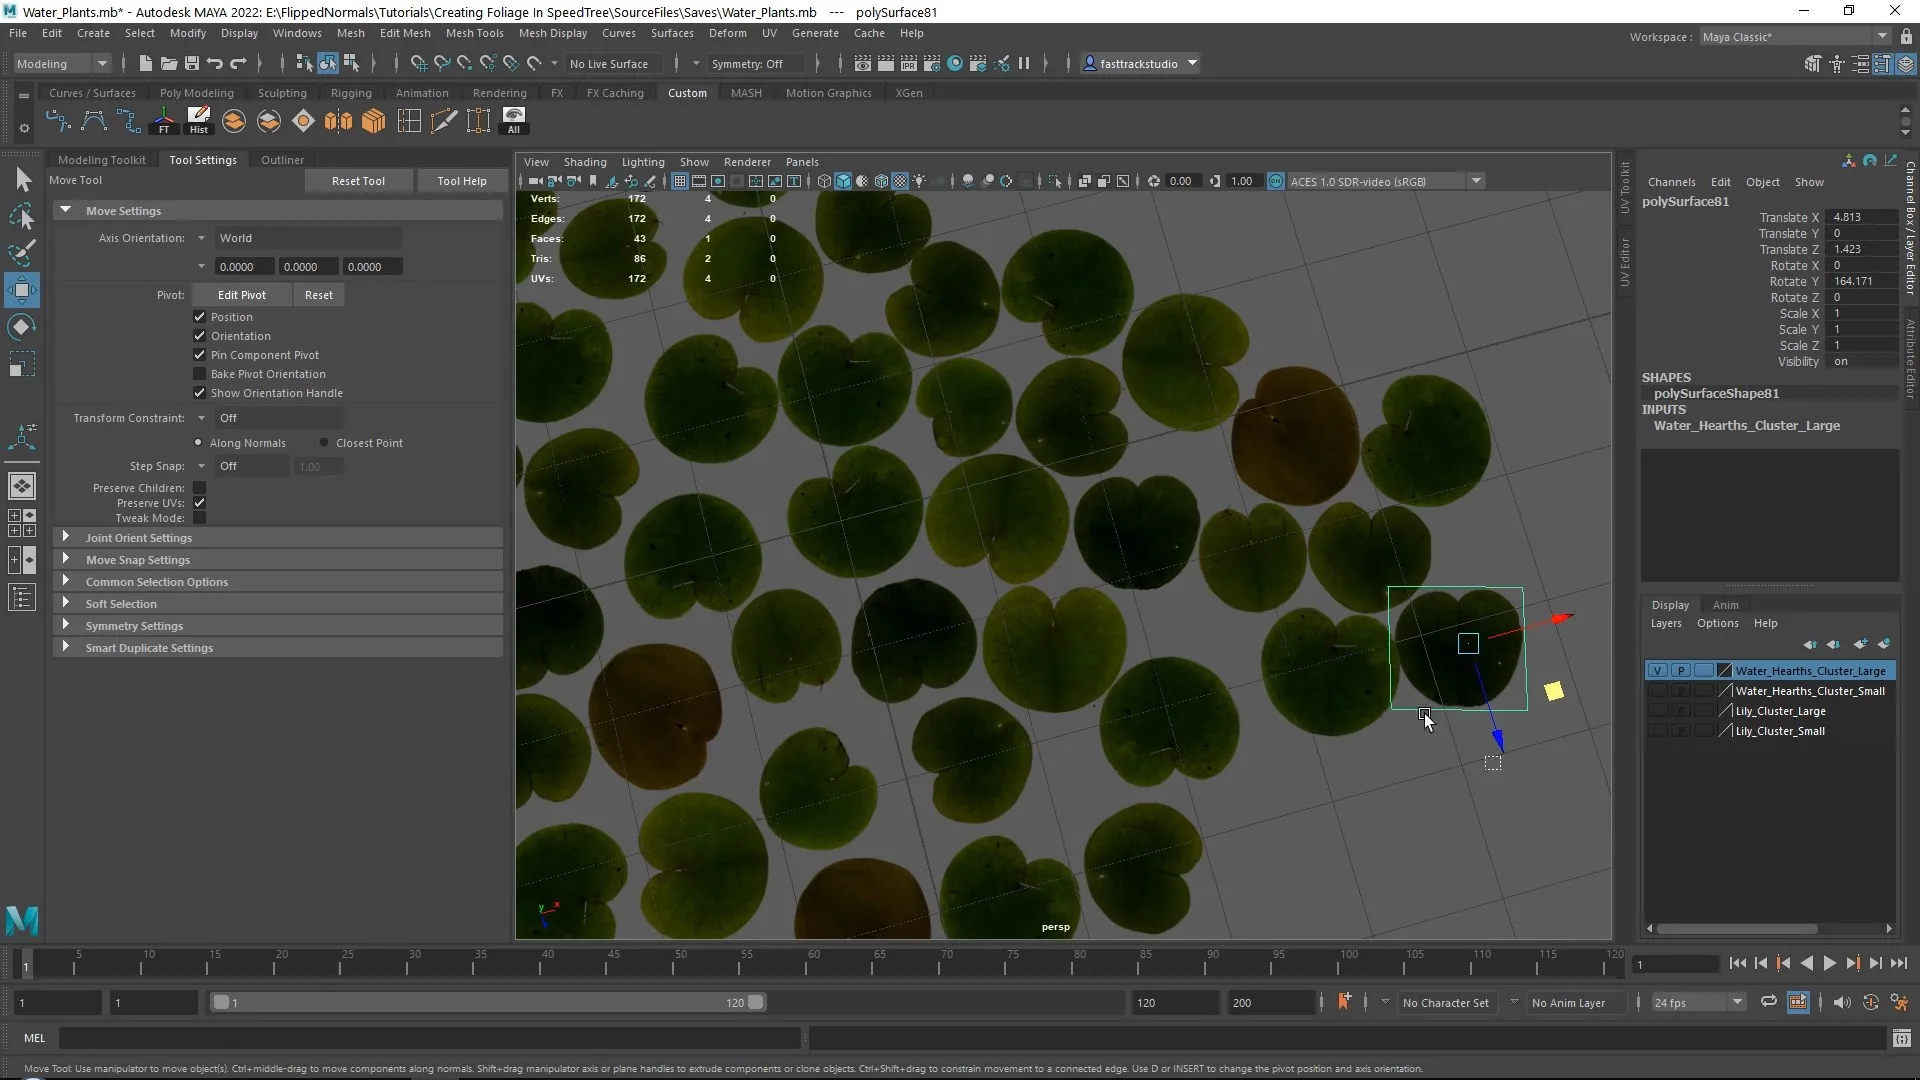Select the Closest Point radio button
The width and height of the screenshot is (1920, 1080).
click(x=324, y=443)
